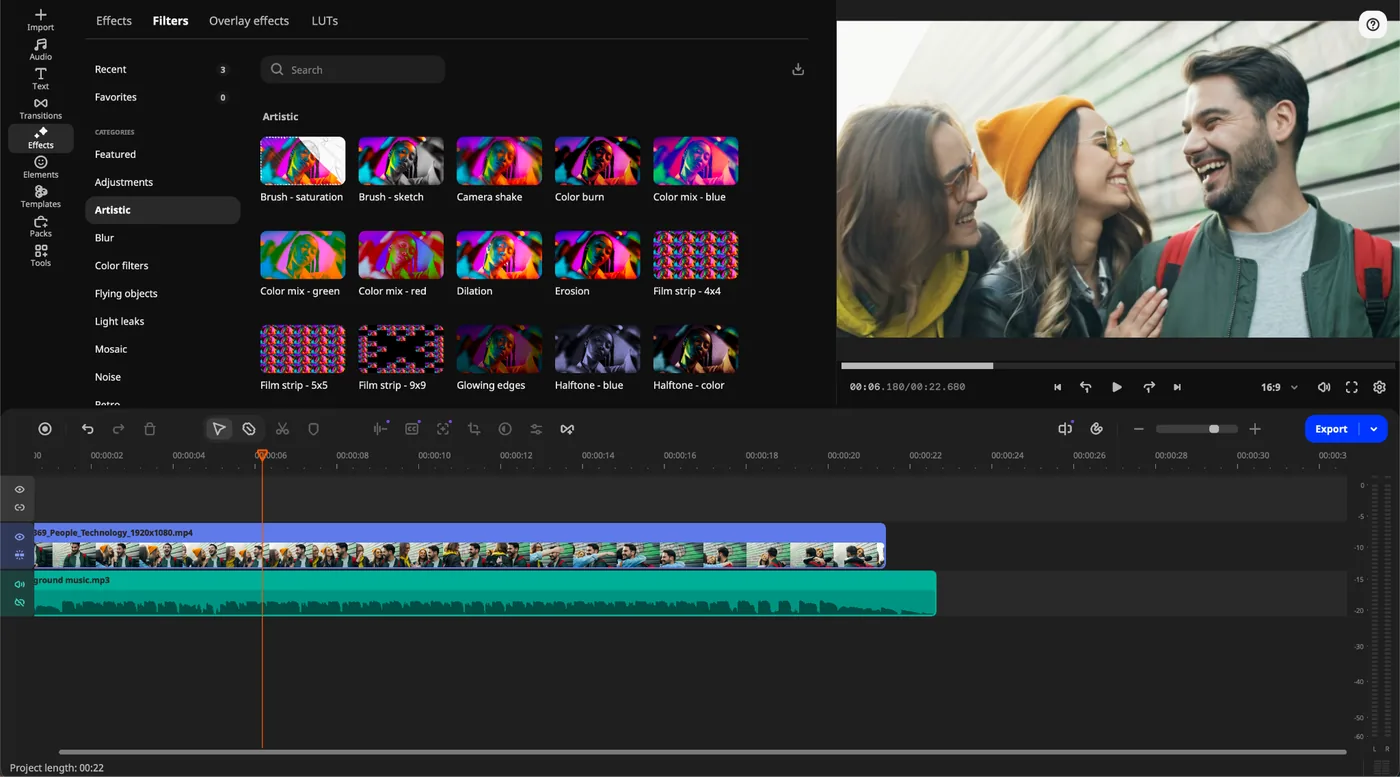Start recording with the record button
Viewport: 1400px width, 777px height.
45,429
